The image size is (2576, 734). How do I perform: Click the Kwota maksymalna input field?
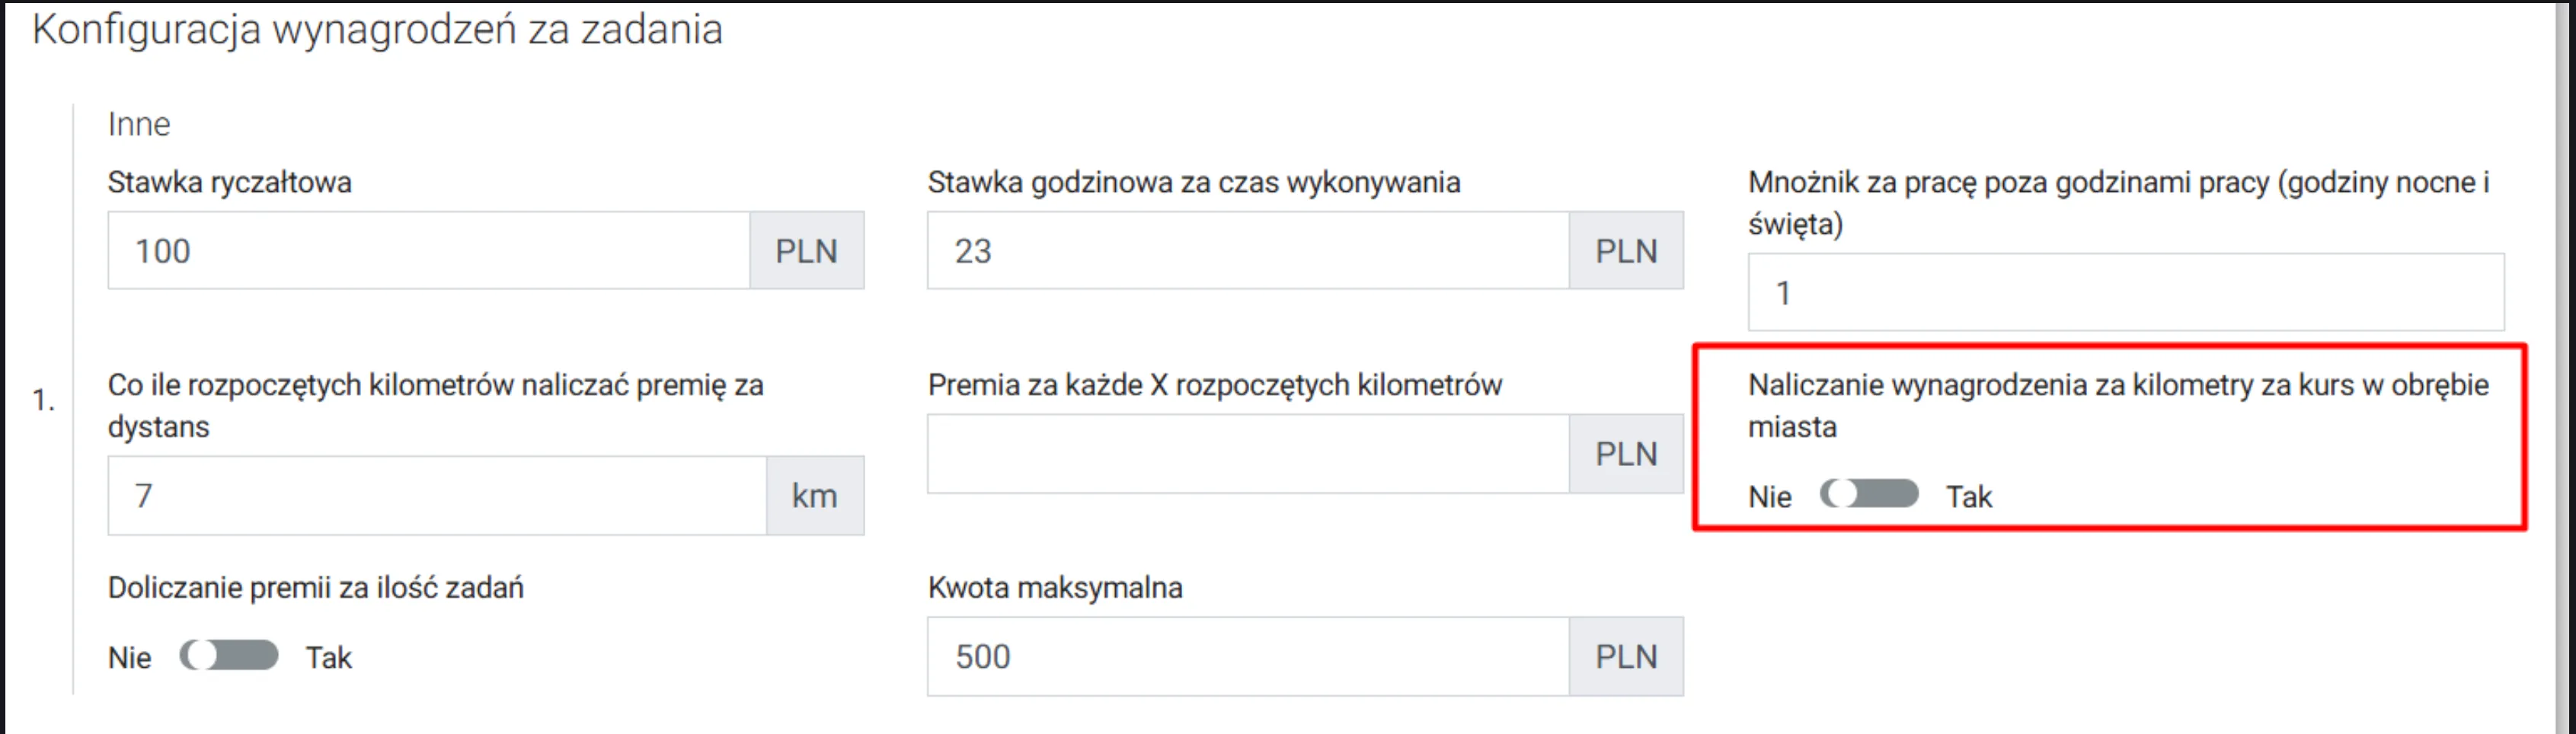point(1247,657)
